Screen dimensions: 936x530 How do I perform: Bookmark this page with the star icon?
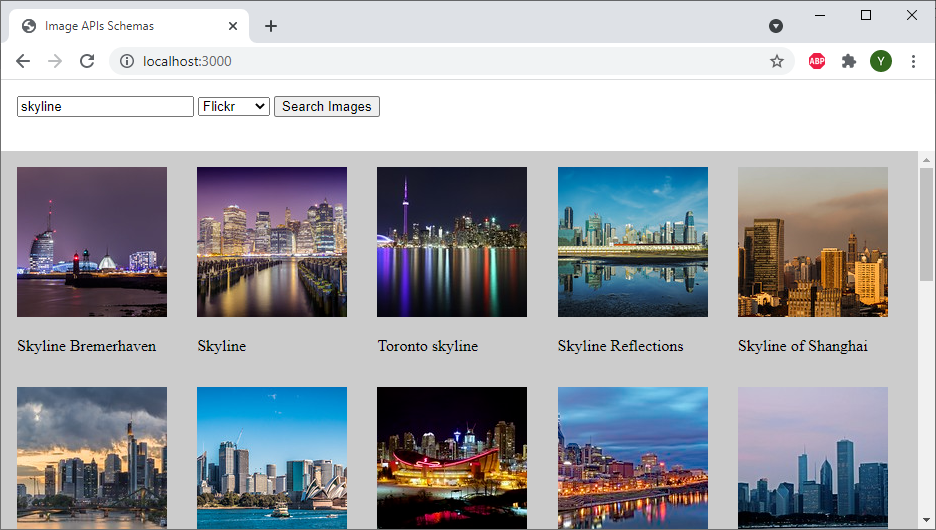tap(777, 61)
